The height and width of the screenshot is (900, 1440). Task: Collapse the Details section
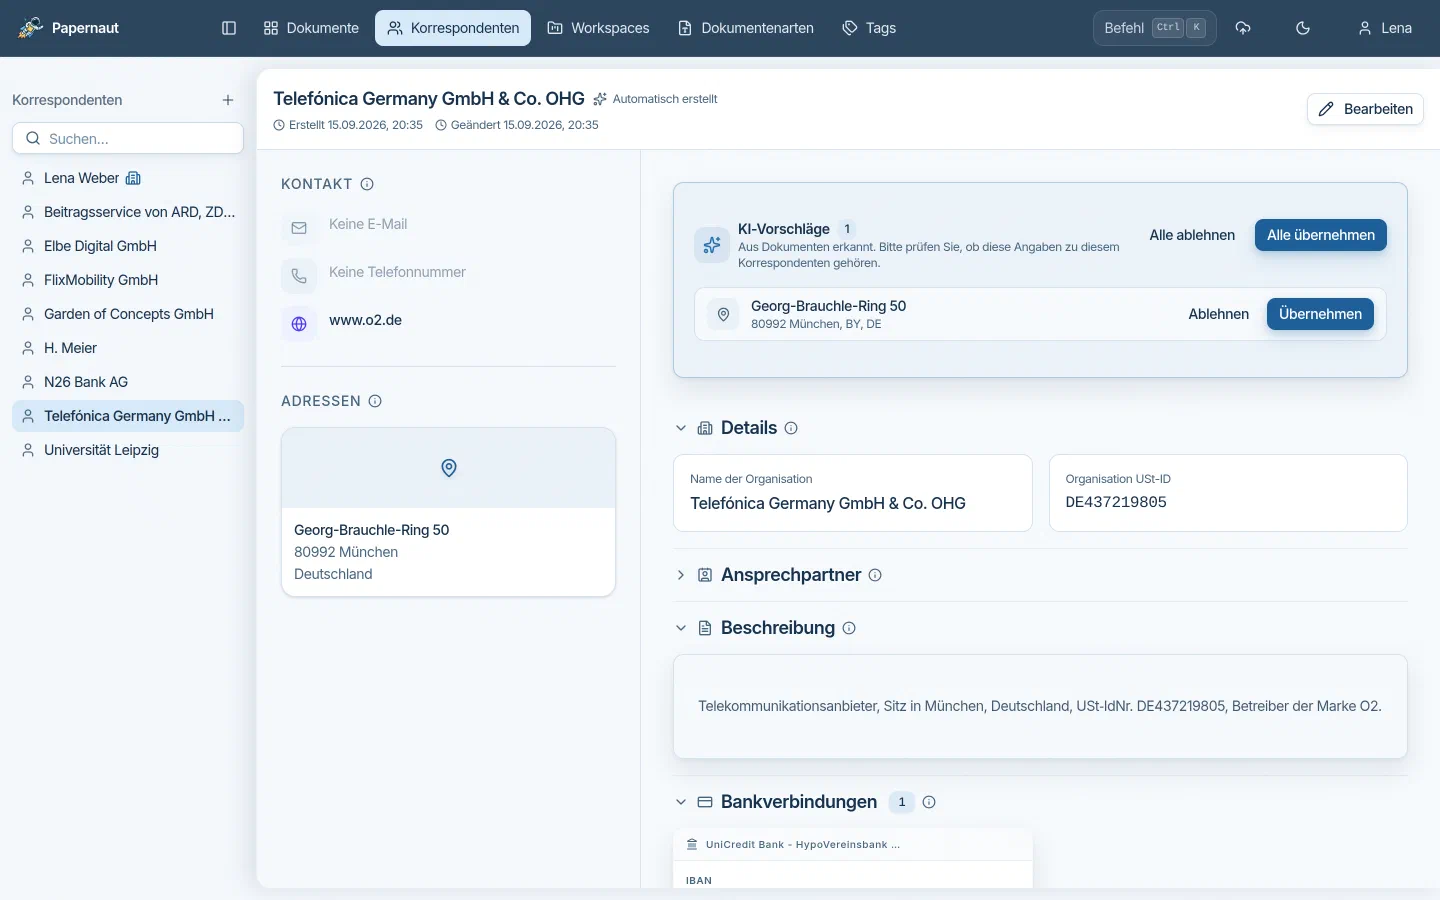click(681, 428)
